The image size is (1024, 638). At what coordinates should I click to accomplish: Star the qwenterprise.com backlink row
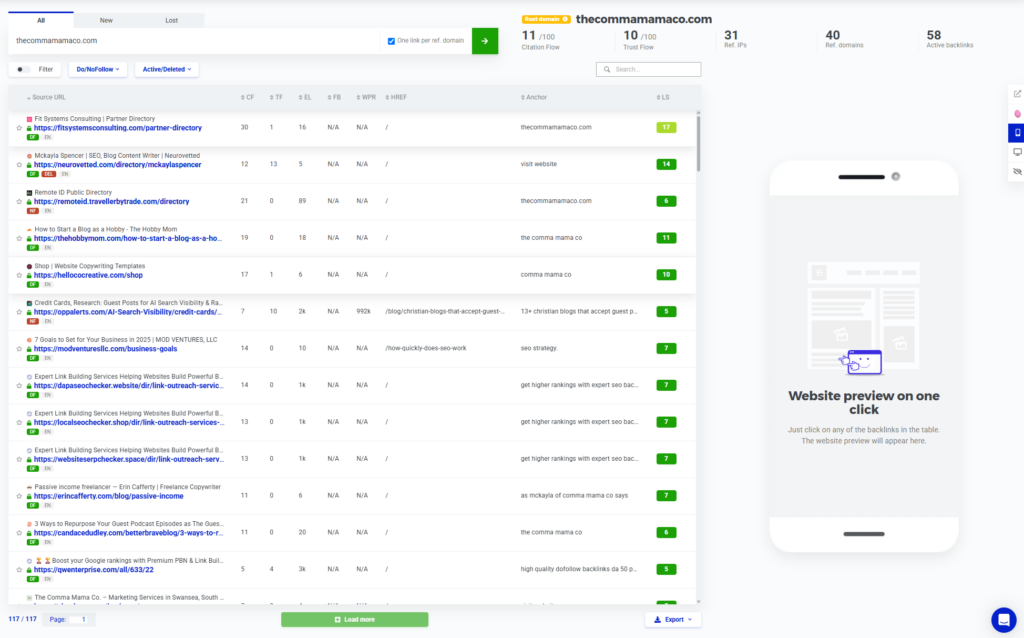pyautogui.click(x=19, y=569)
